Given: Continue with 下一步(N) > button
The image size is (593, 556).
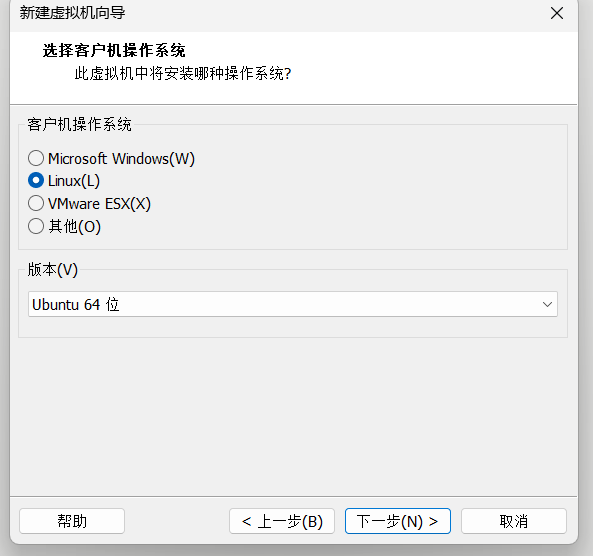Looking at the screenshot, I should (x=397, y=521).
